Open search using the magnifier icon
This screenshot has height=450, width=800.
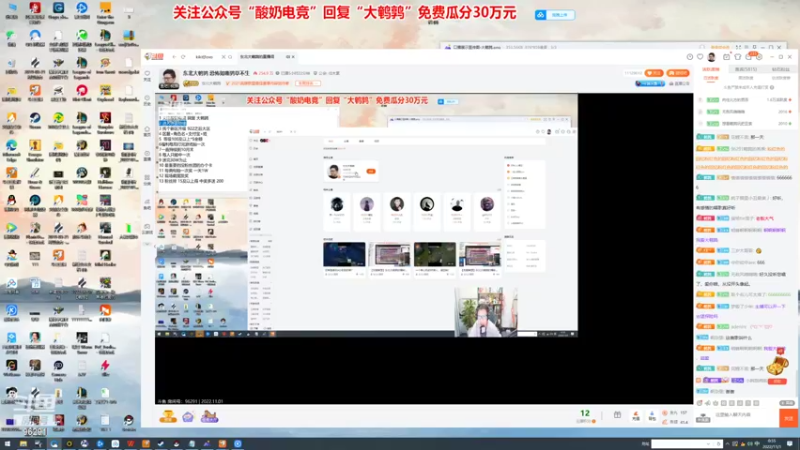coord(230,57)
